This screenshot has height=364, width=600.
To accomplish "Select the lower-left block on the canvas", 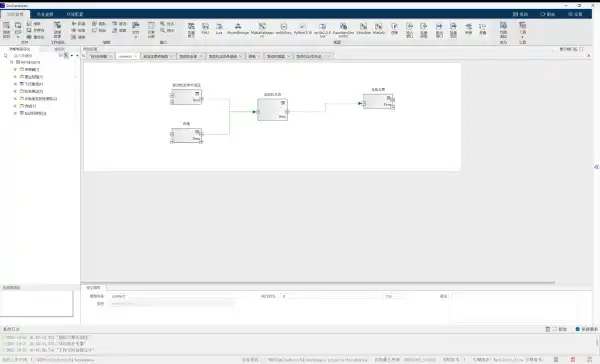I will click(187, 135).
